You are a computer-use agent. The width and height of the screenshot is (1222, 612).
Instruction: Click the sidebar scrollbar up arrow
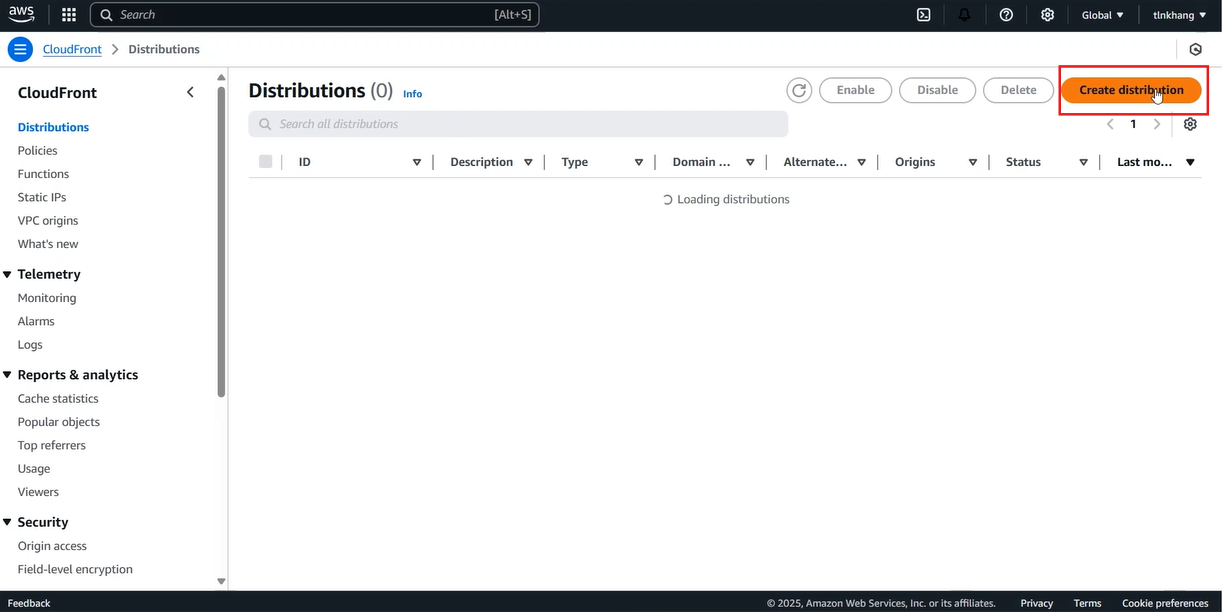coord(221,77)
